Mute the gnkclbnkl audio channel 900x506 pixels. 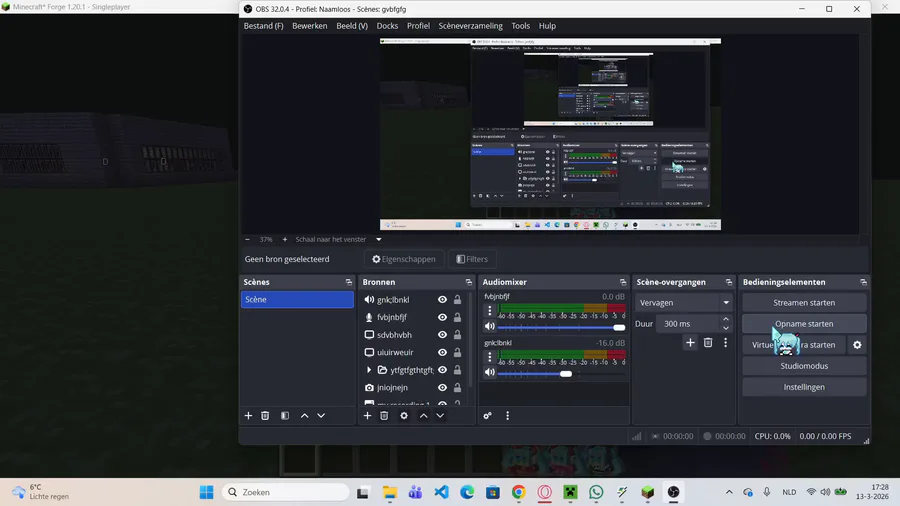(490, 372)
